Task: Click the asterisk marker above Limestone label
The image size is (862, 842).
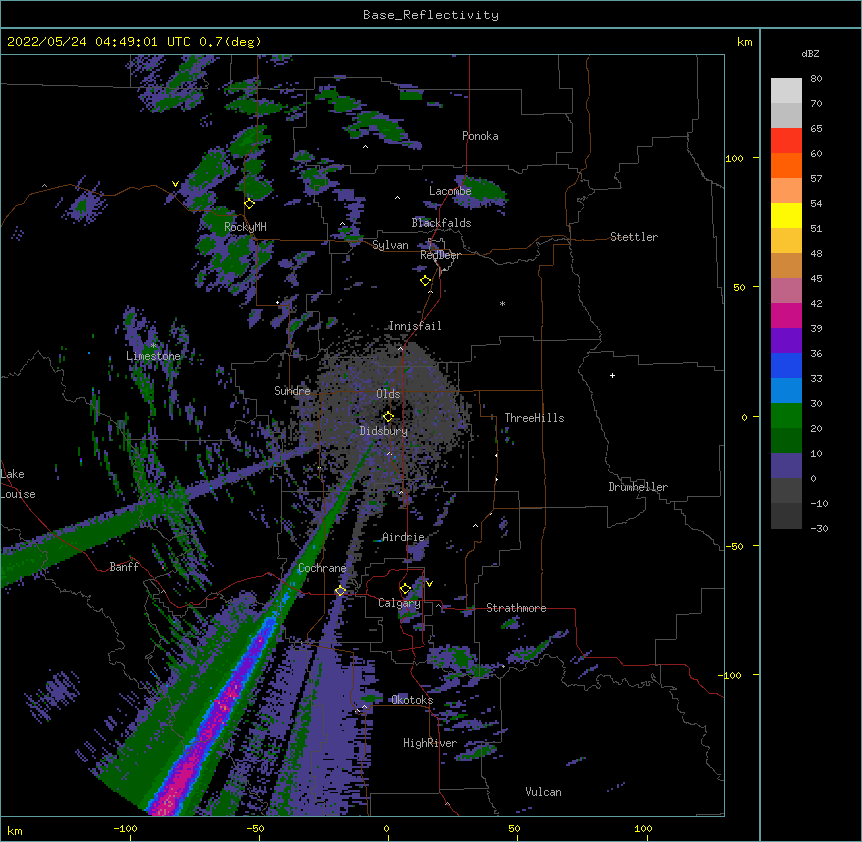Action: [153, 346]
